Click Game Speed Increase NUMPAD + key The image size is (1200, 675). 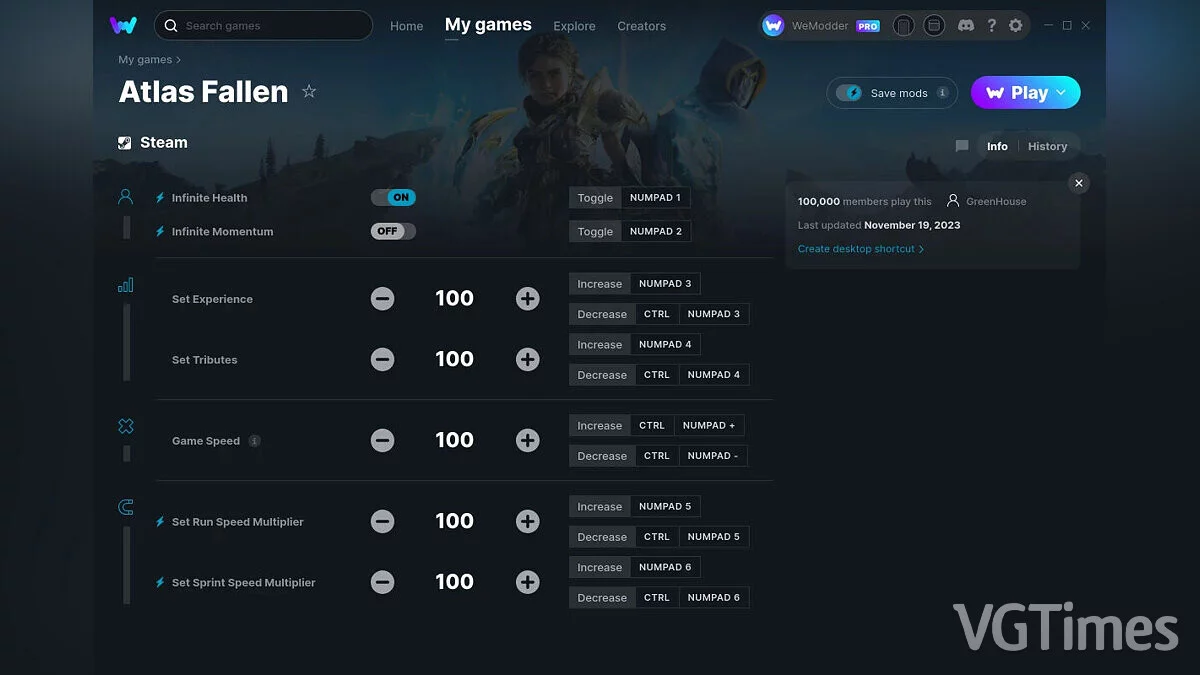click(709, 426)
